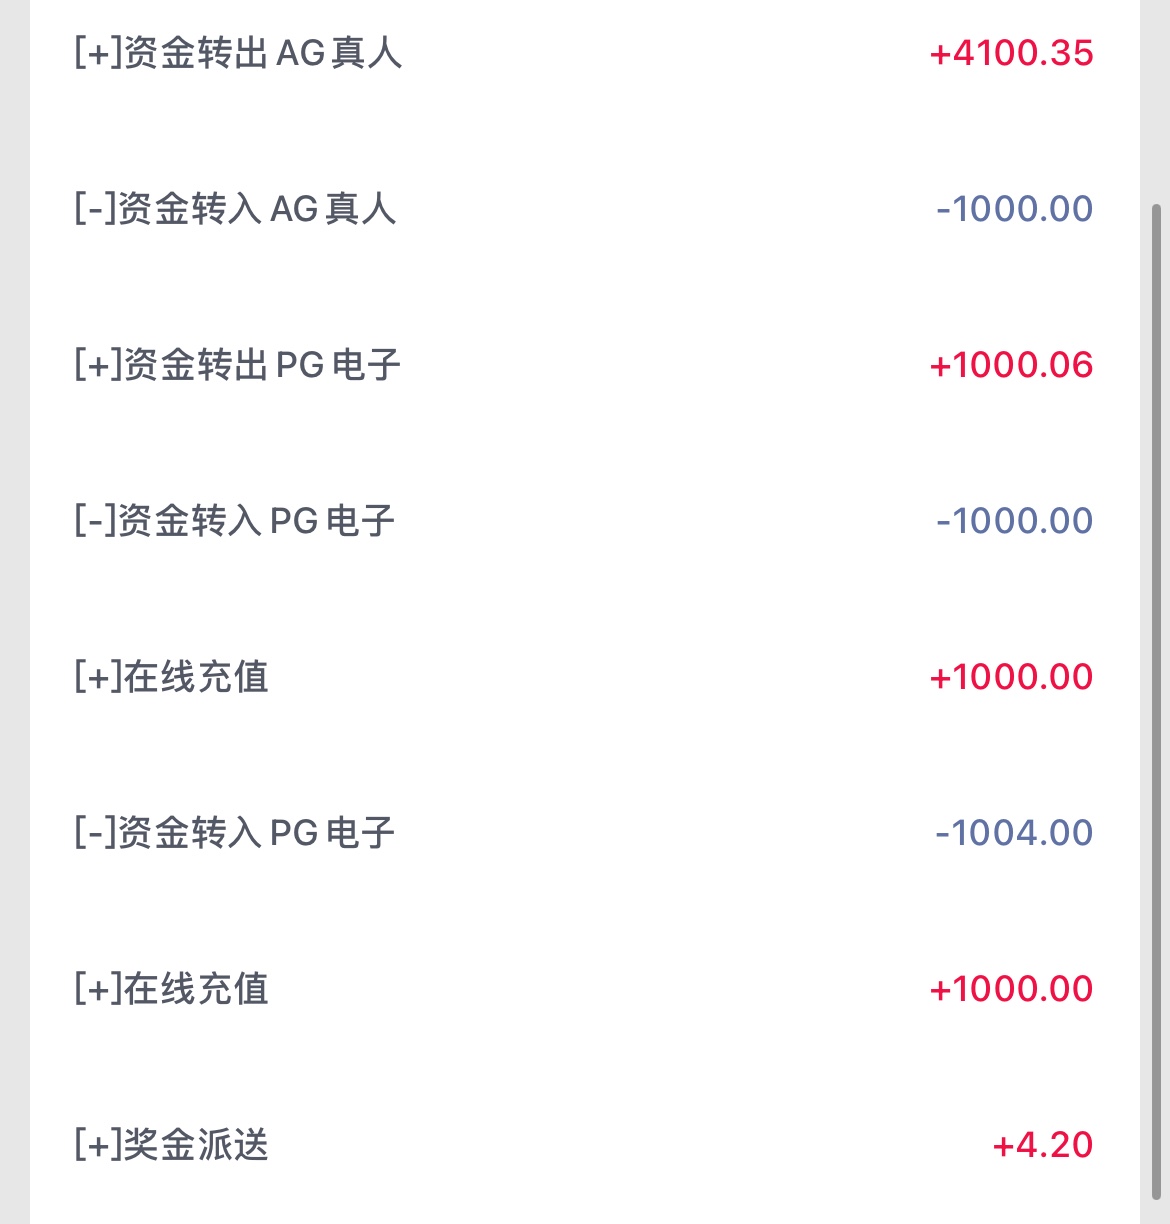Click the [+] marker before 奖金派送
The height and width of the screenshot is (1224, 1170).
point(98,1145)
